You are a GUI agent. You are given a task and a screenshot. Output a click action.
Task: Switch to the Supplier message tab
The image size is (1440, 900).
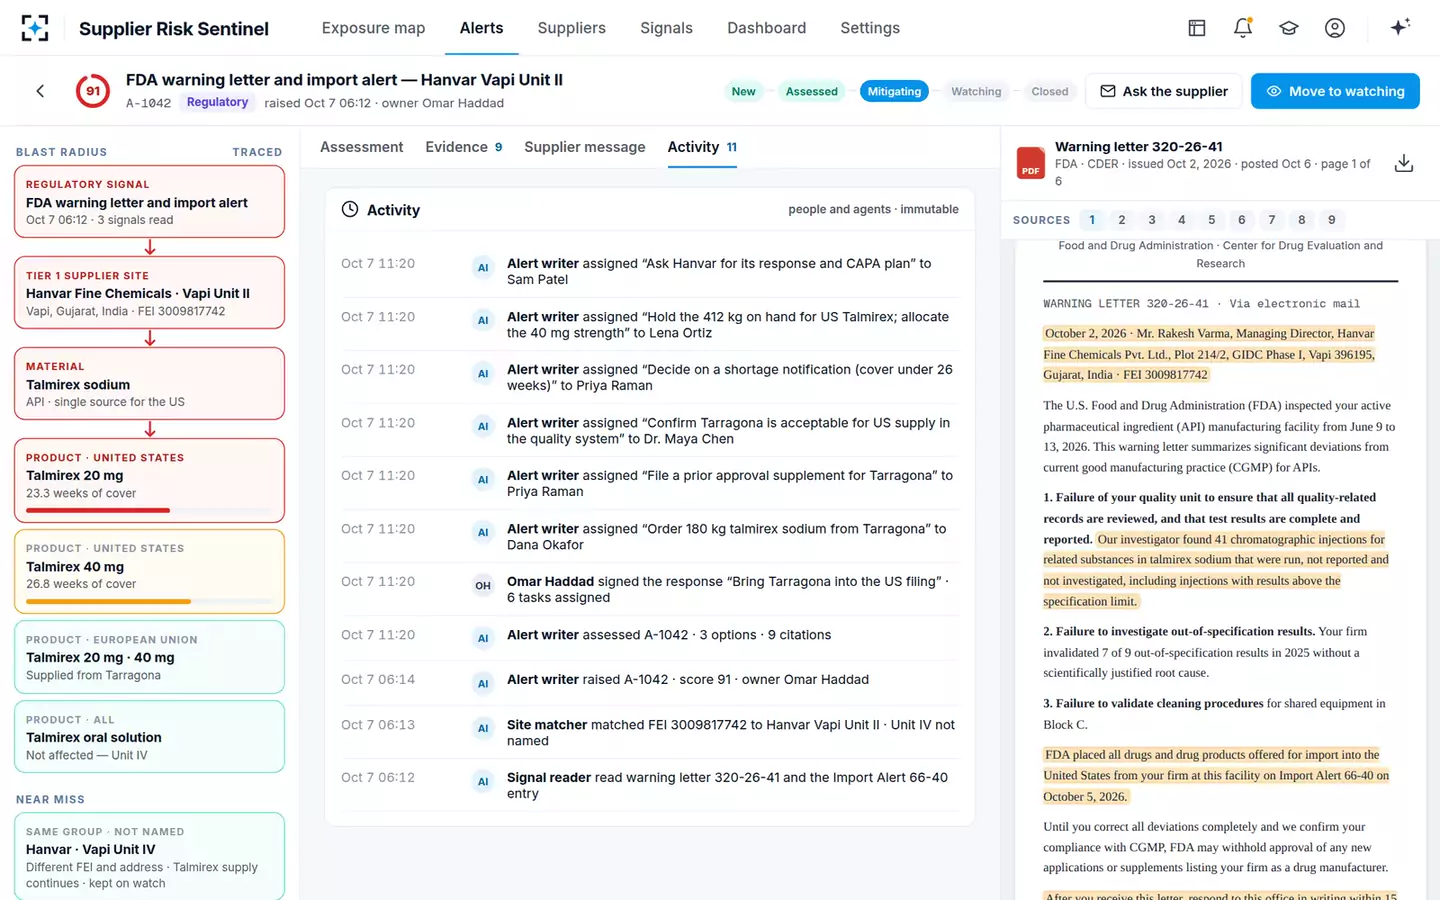click(585, 147)
